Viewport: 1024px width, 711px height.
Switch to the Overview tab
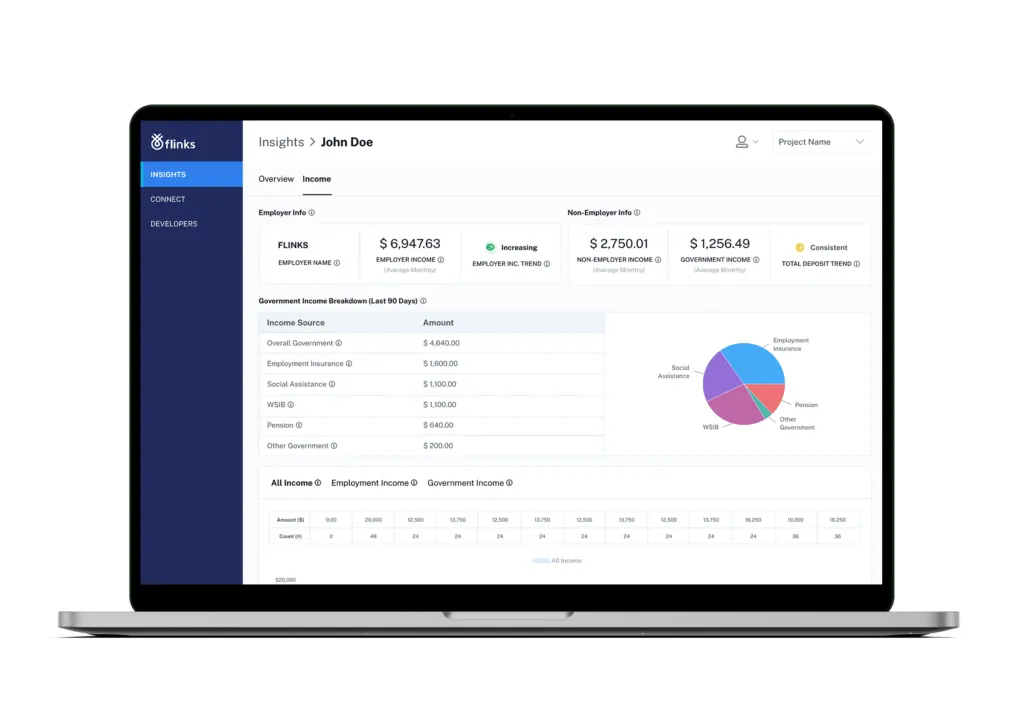(x=276, y=179)
